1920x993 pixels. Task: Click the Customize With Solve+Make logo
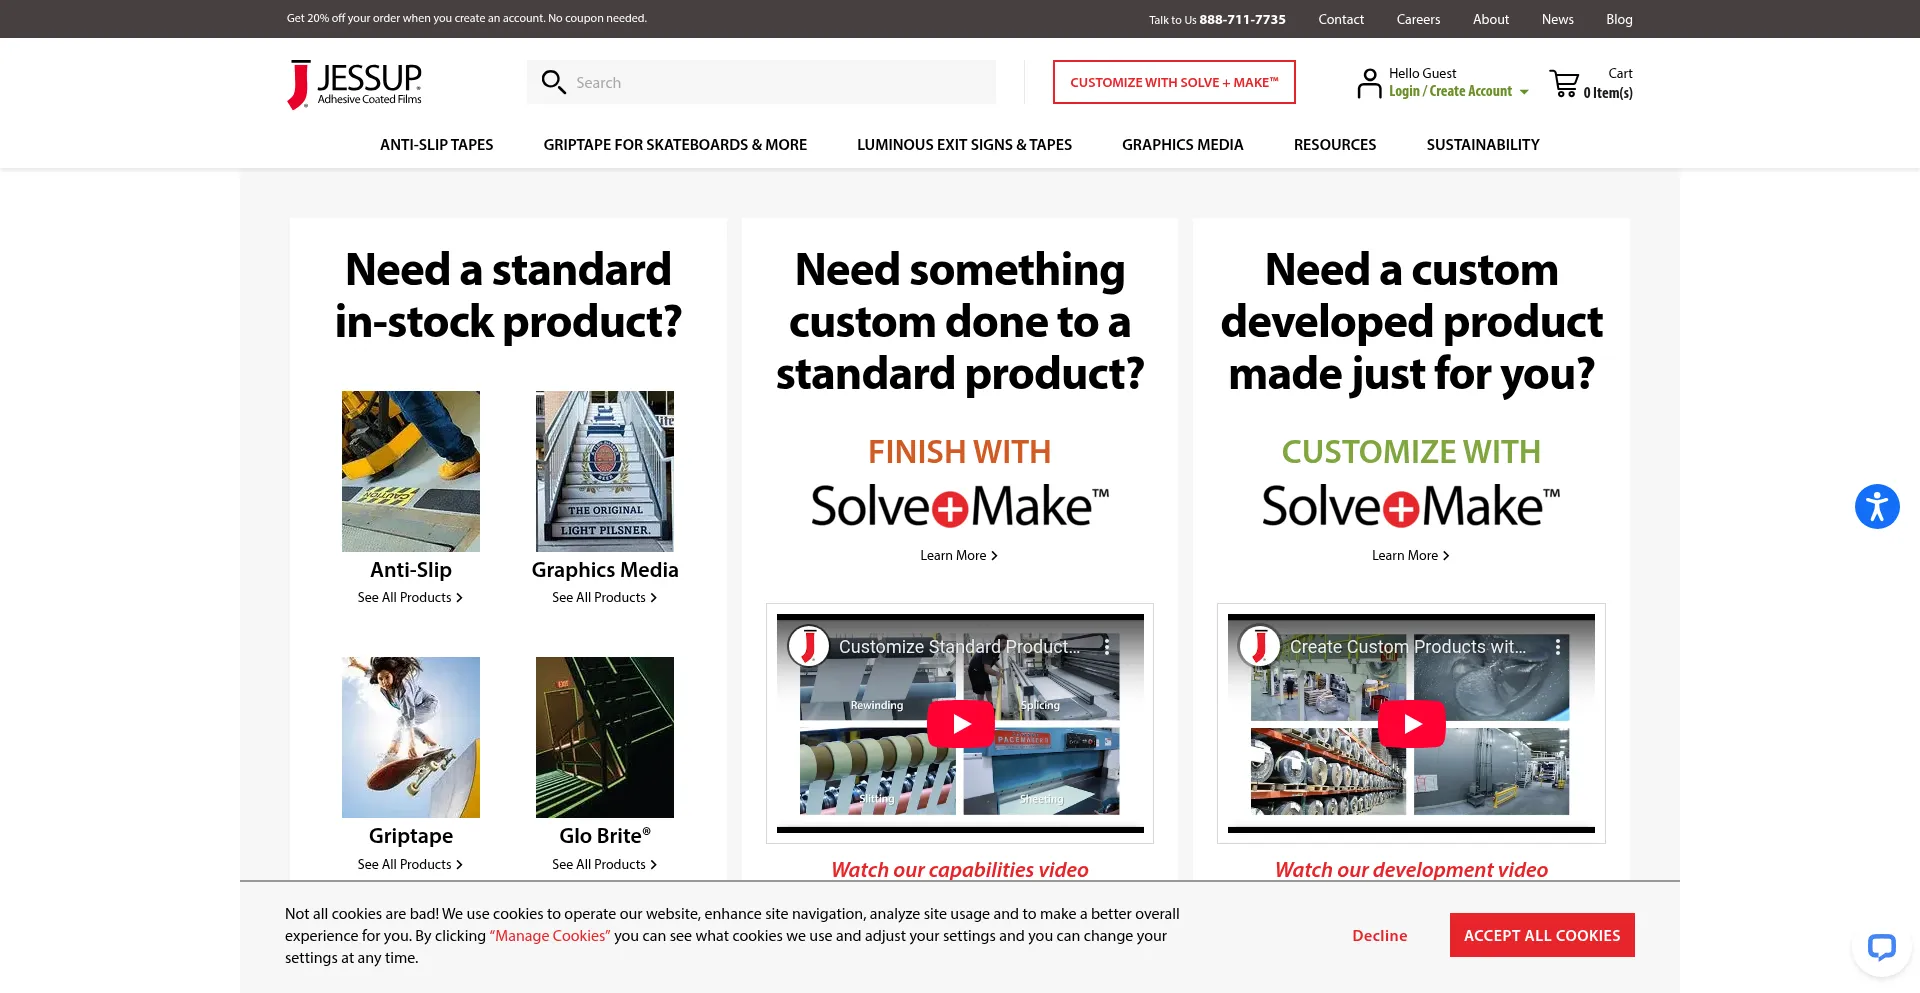pos(1411,505)
